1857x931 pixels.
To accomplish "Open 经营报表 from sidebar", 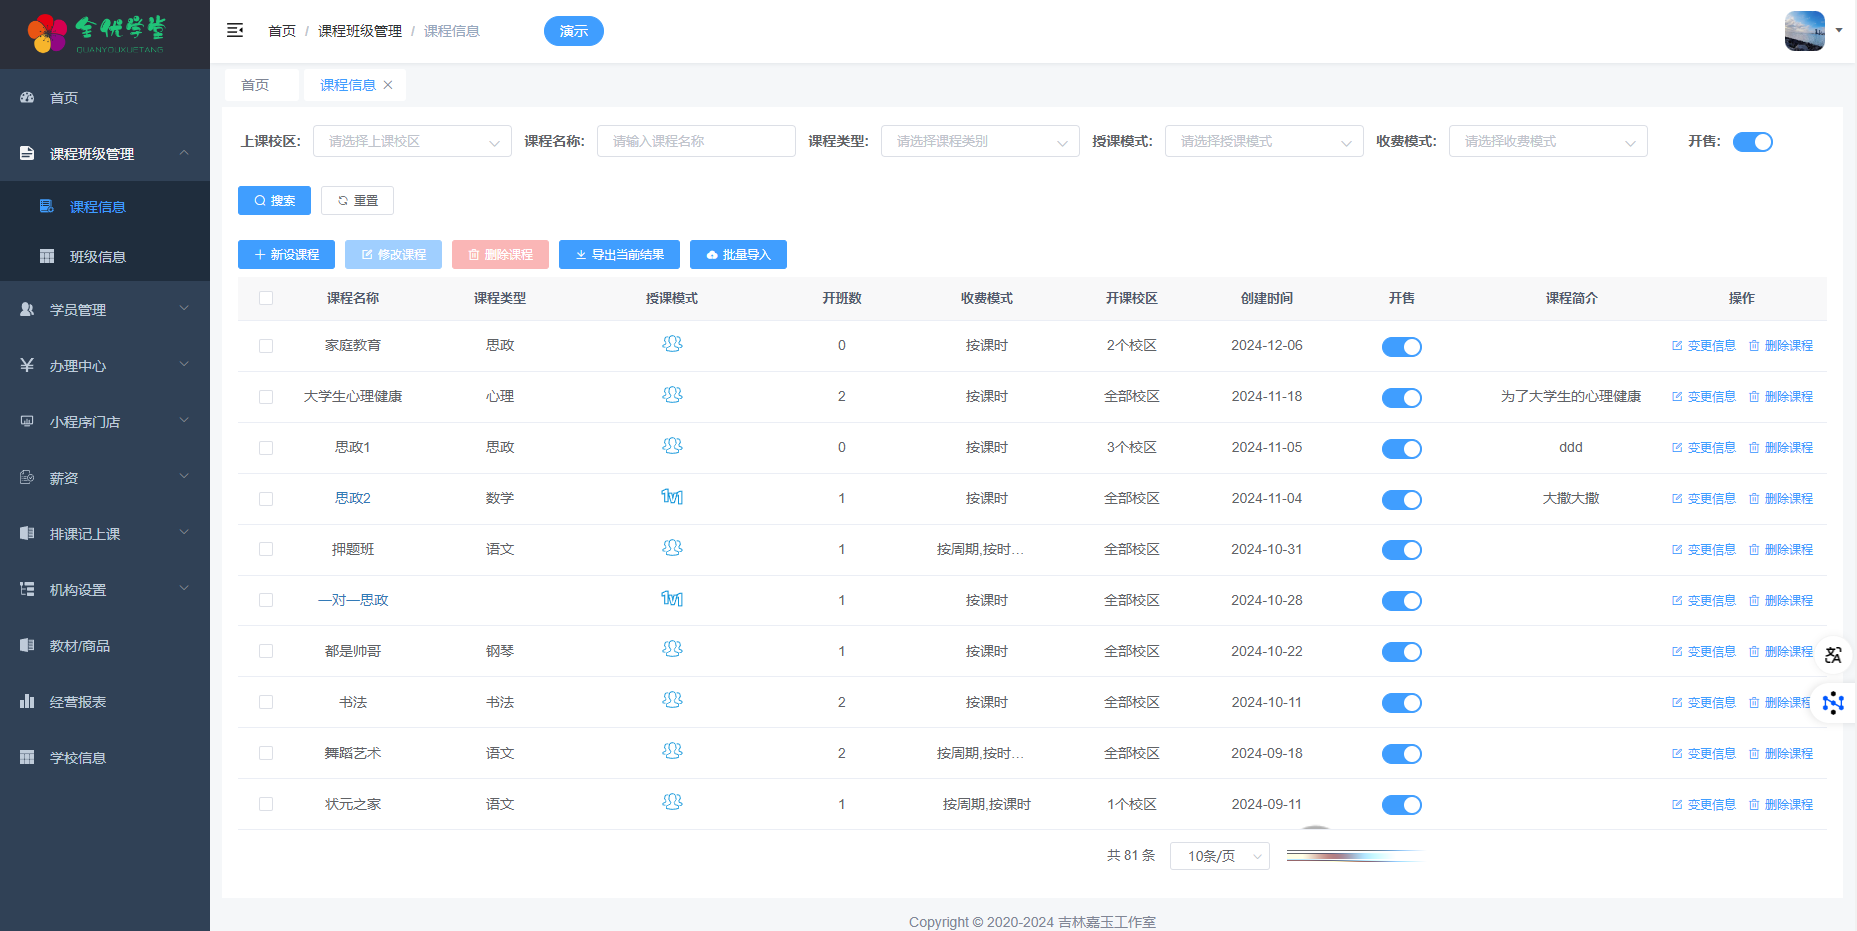I will [x=78, y=702].
